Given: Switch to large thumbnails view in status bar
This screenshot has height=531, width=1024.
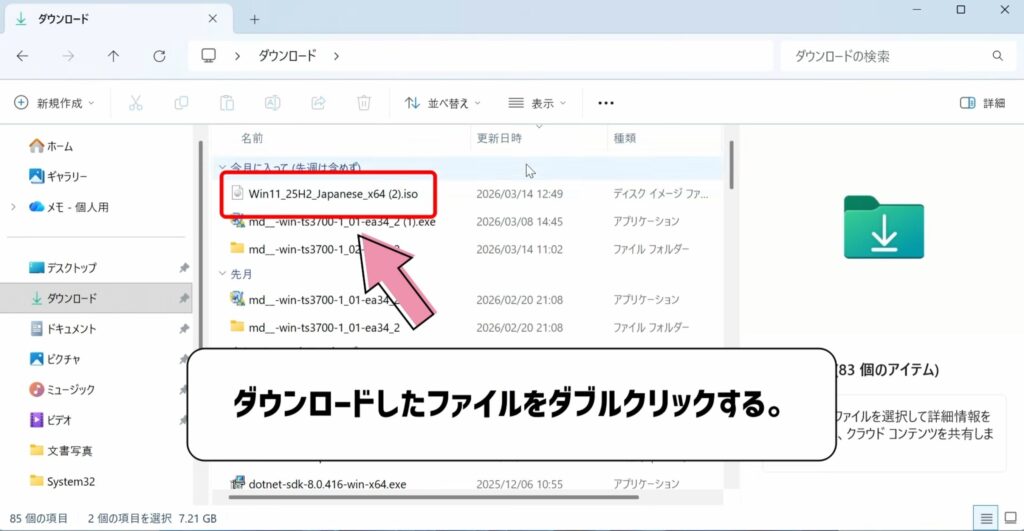Looking at the screenshot, I should pos(1010,518).
